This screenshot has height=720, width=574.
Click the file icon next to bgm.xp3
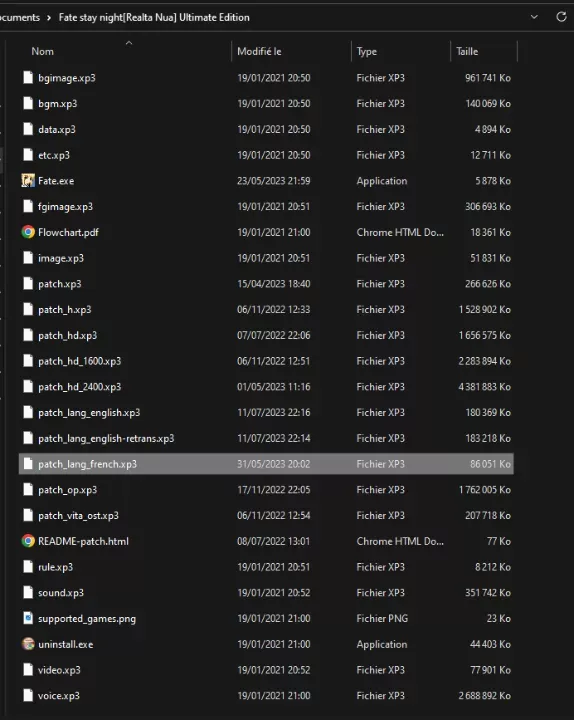28,103
